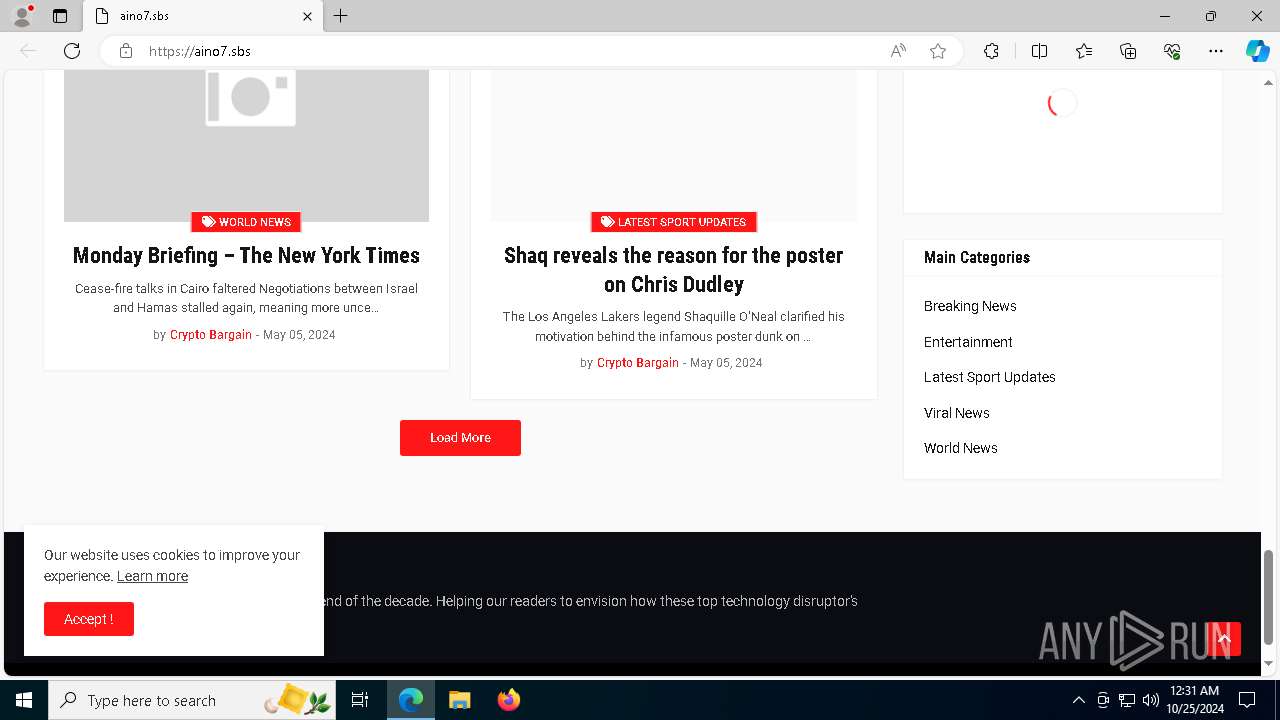The image size is (1280, 720).
Task: View site information lock icon
Action: coord(126,51)
